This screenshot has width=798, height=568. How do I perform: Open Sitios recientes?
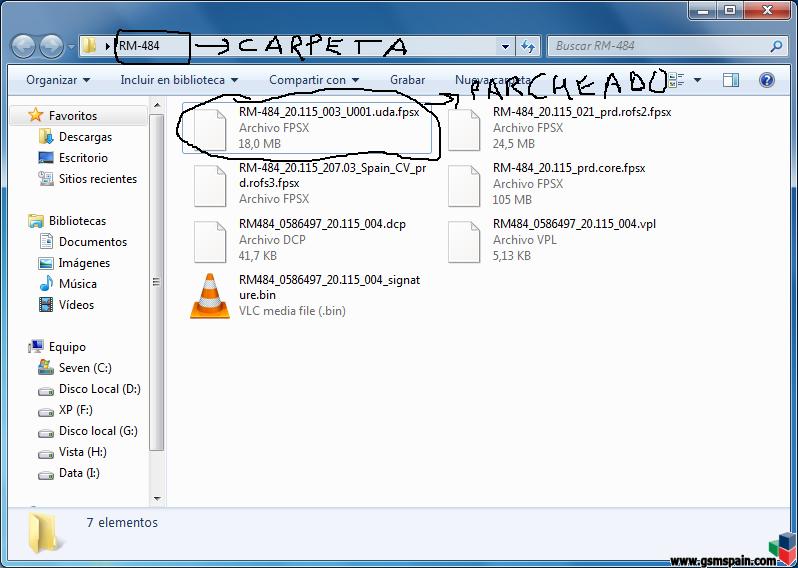point(98,179)
